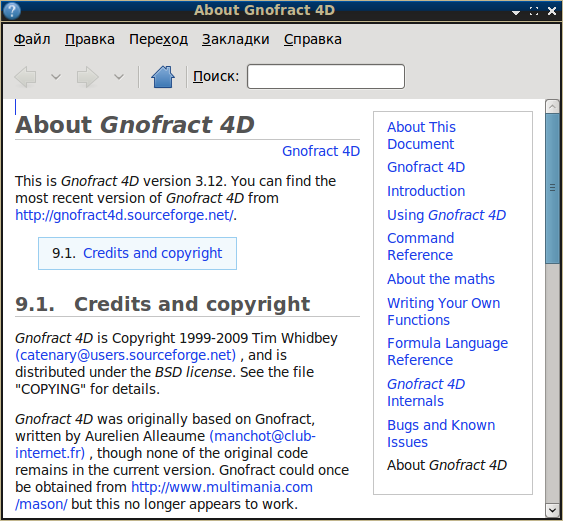
Task: Click the help question-mark icon in title bar
Action: tap(11, 10)
